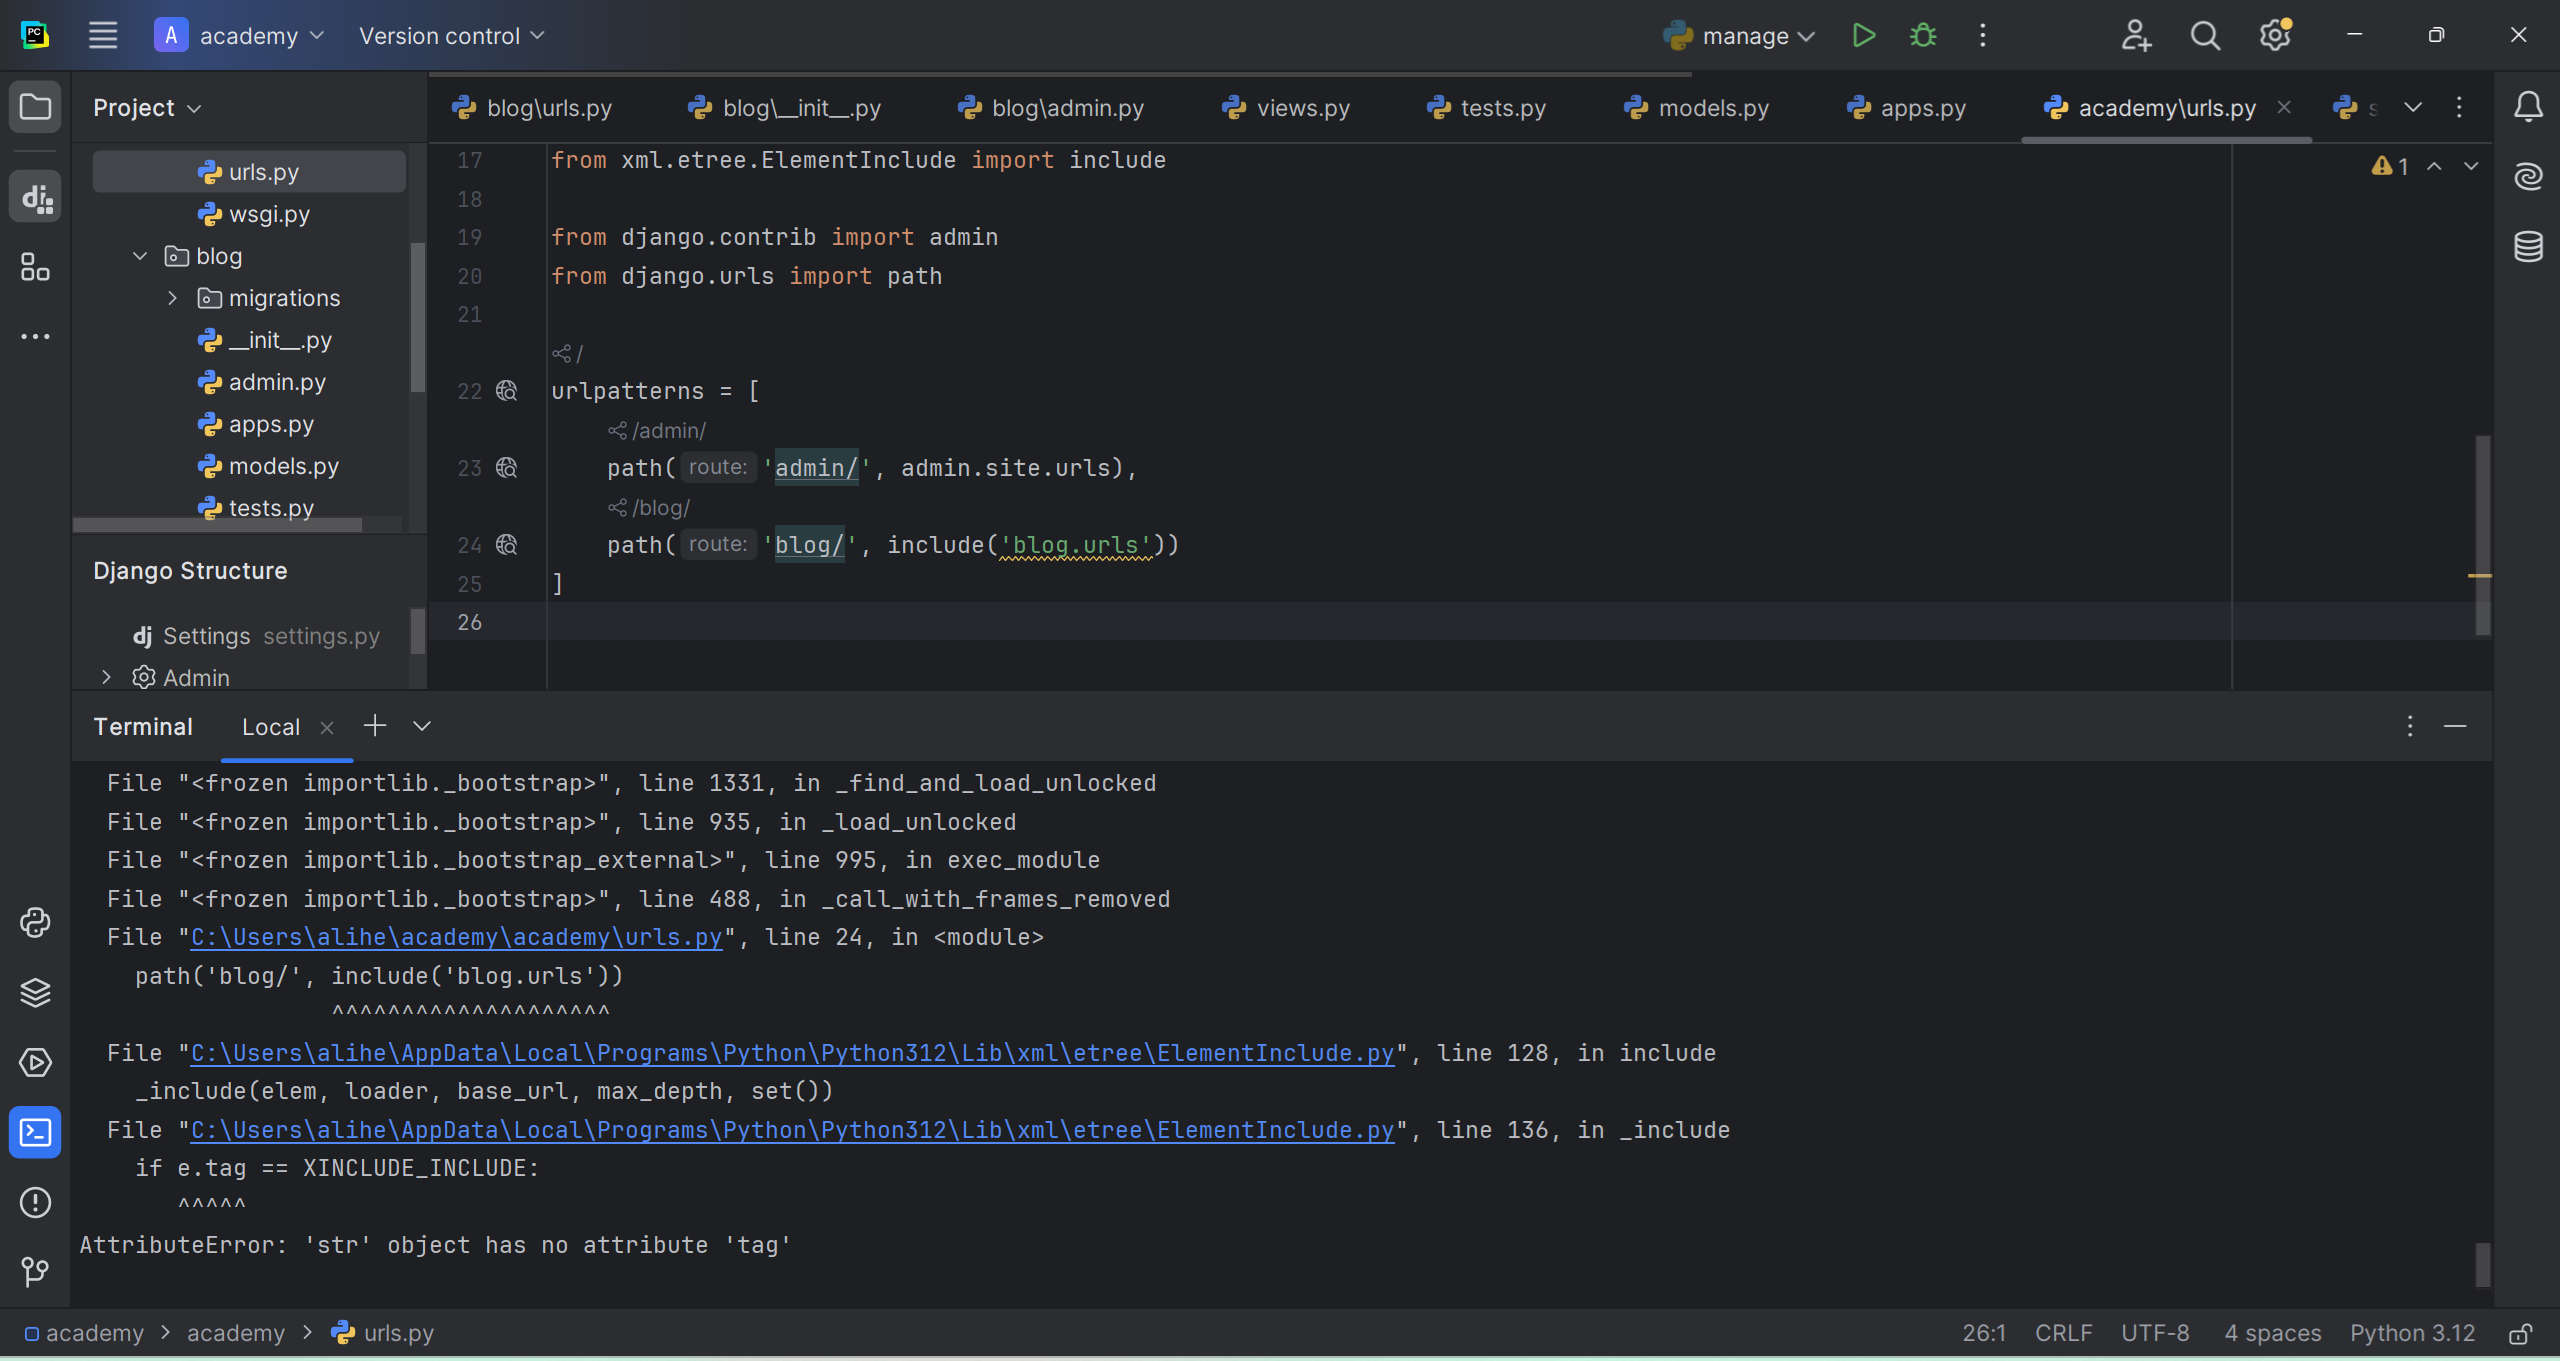This screenshot has width=2560, height=1361.
Task: Switch to blog\urls.py tab
Action: coord(532,108)
